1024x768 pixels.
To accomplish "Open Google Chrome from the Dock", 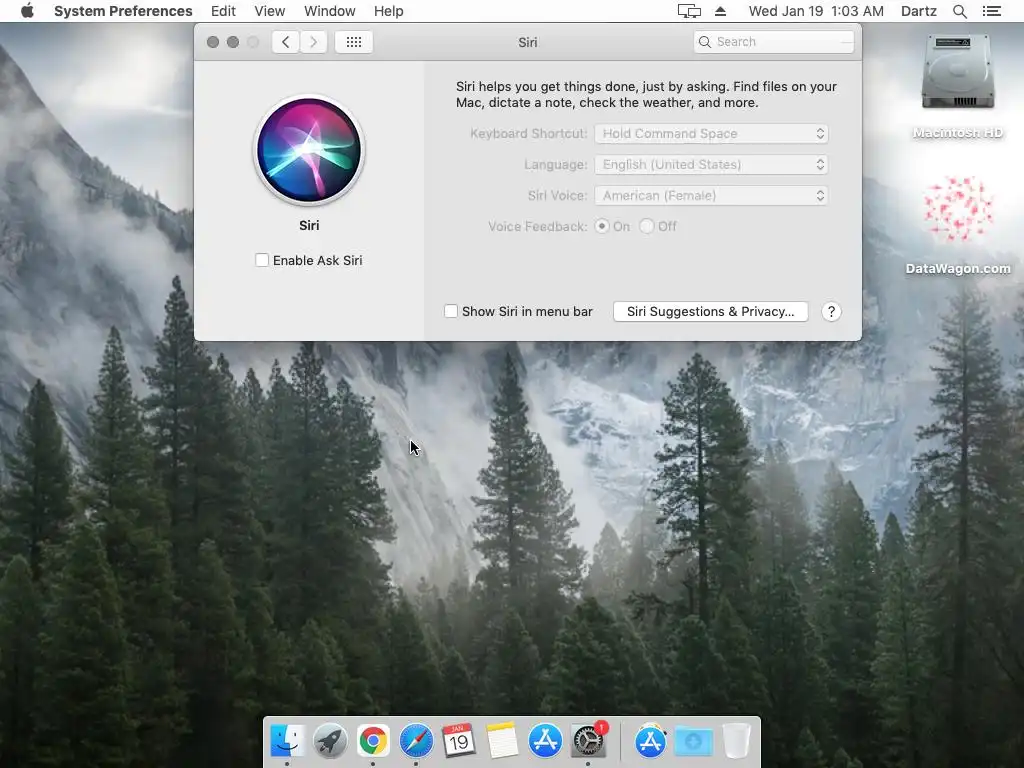I will point(373,741).
